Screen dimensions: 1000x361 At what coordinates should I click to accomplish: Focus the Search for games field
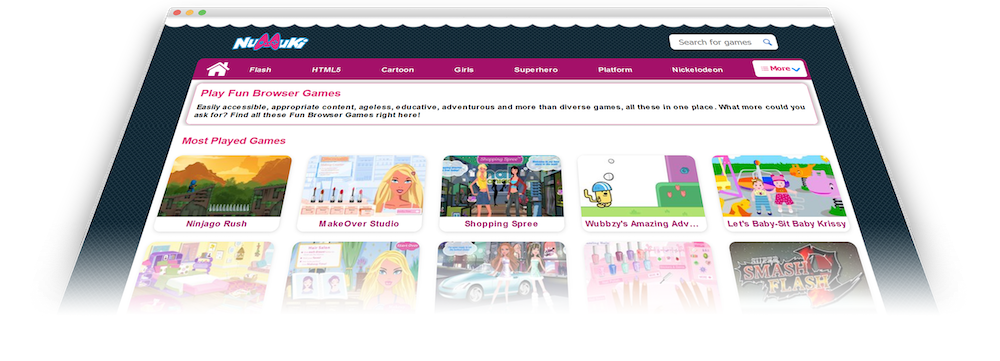[x=723, y=42]
